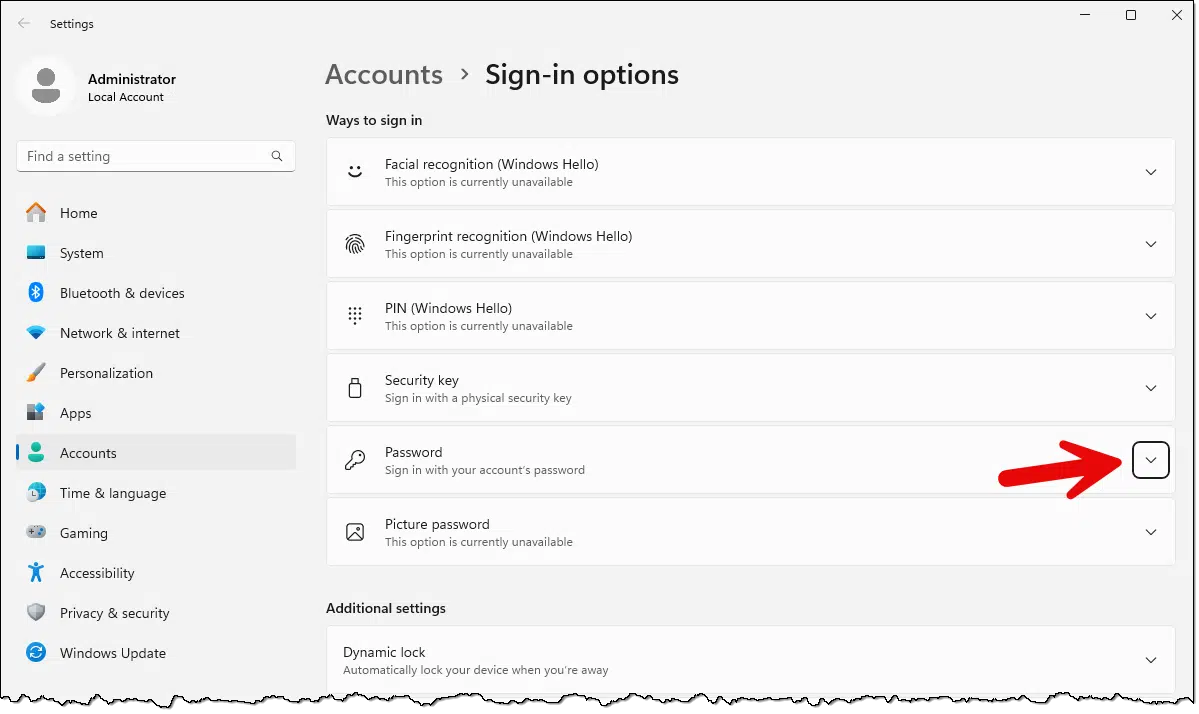This screenshot has height=714, width=1199.
Task: Click the 'Ways to sign in' heading
Action: click(374, 120)
